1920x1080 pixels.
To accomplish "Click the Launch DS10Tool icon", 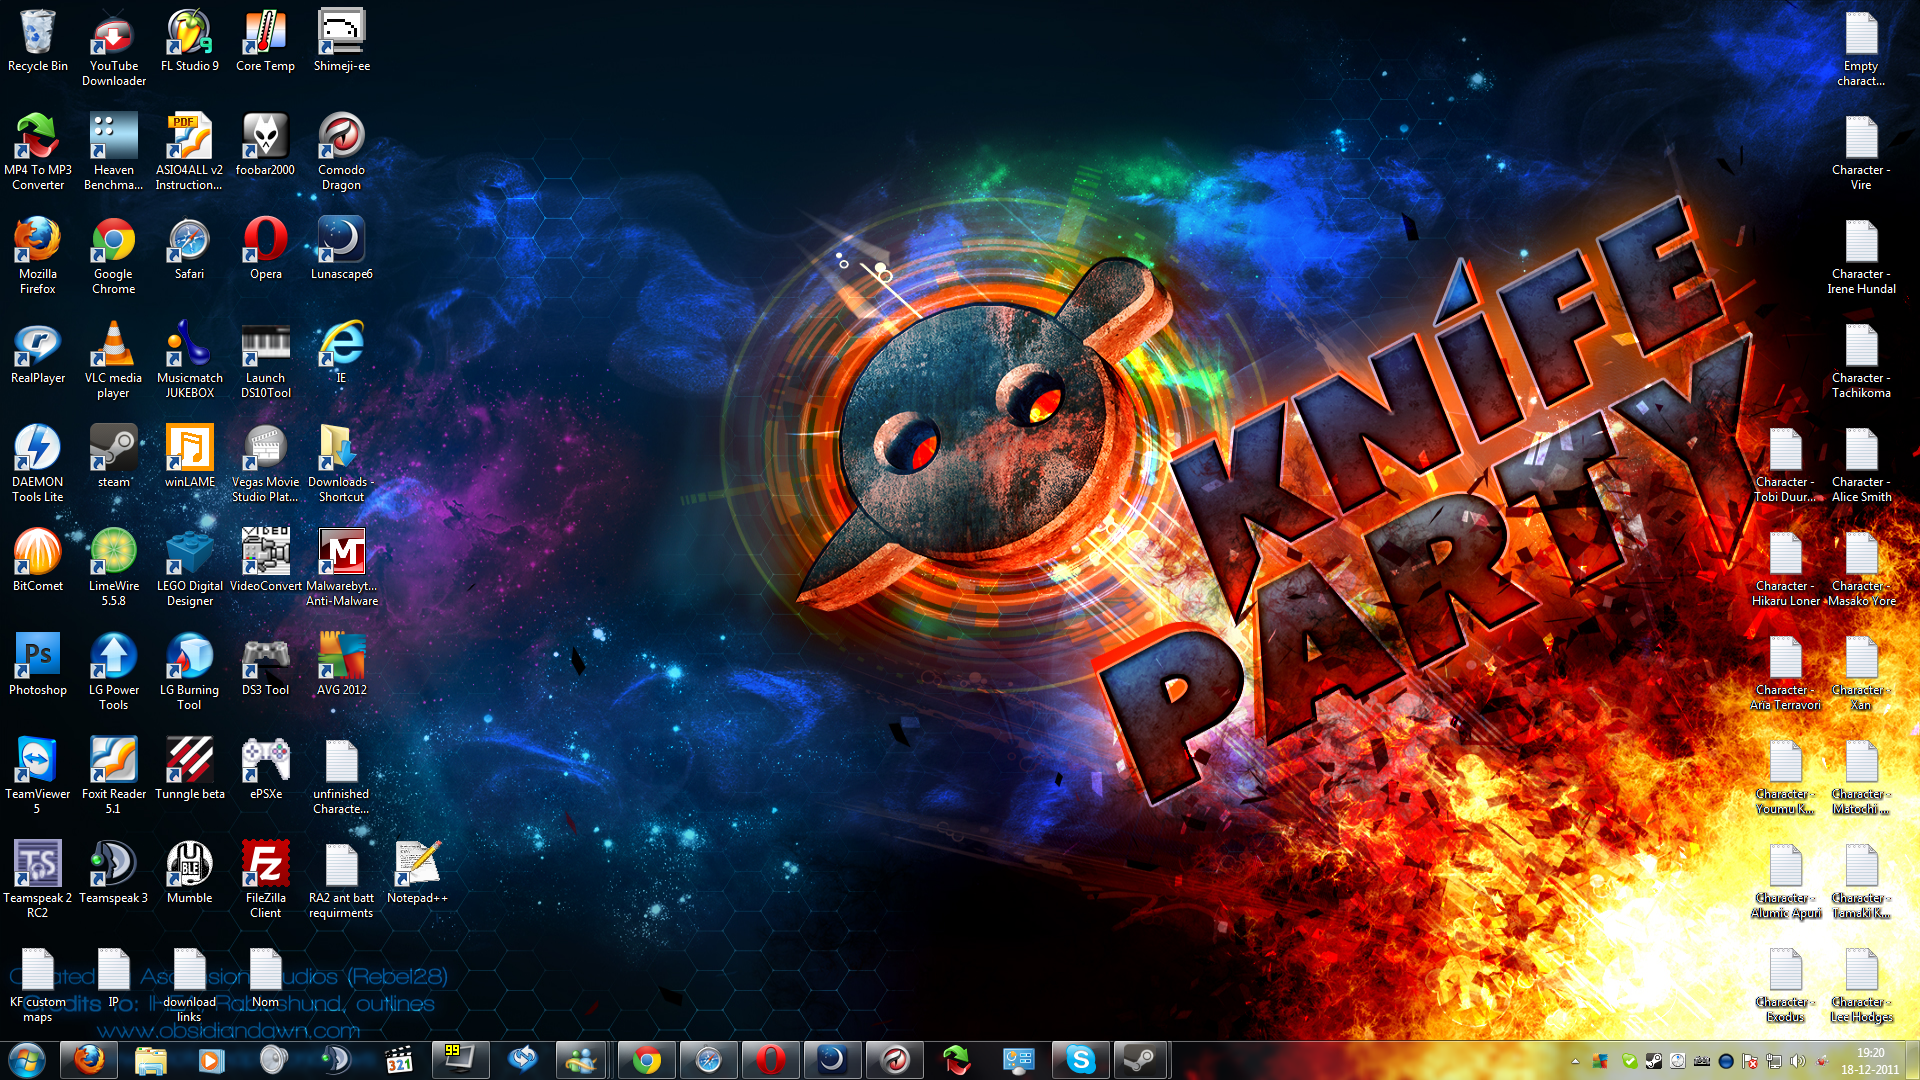I will coord(266,361).
